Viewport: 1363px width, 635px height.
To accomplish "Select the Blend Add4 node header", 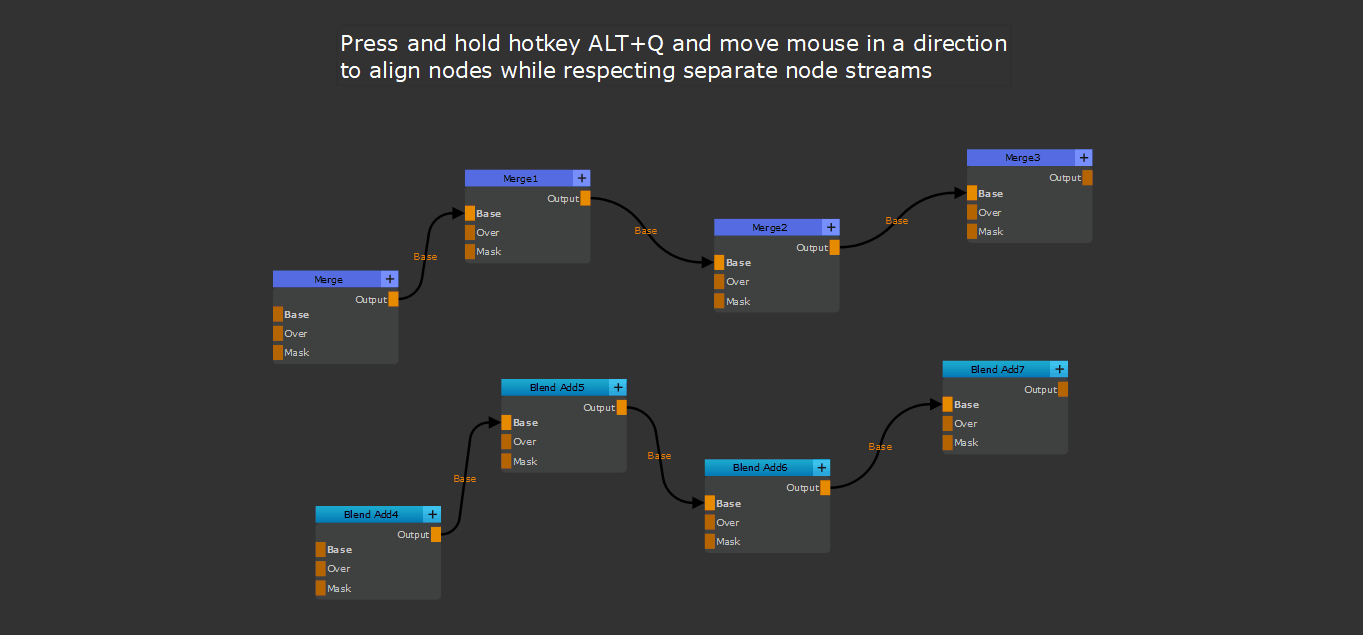I will coord(370,514).
